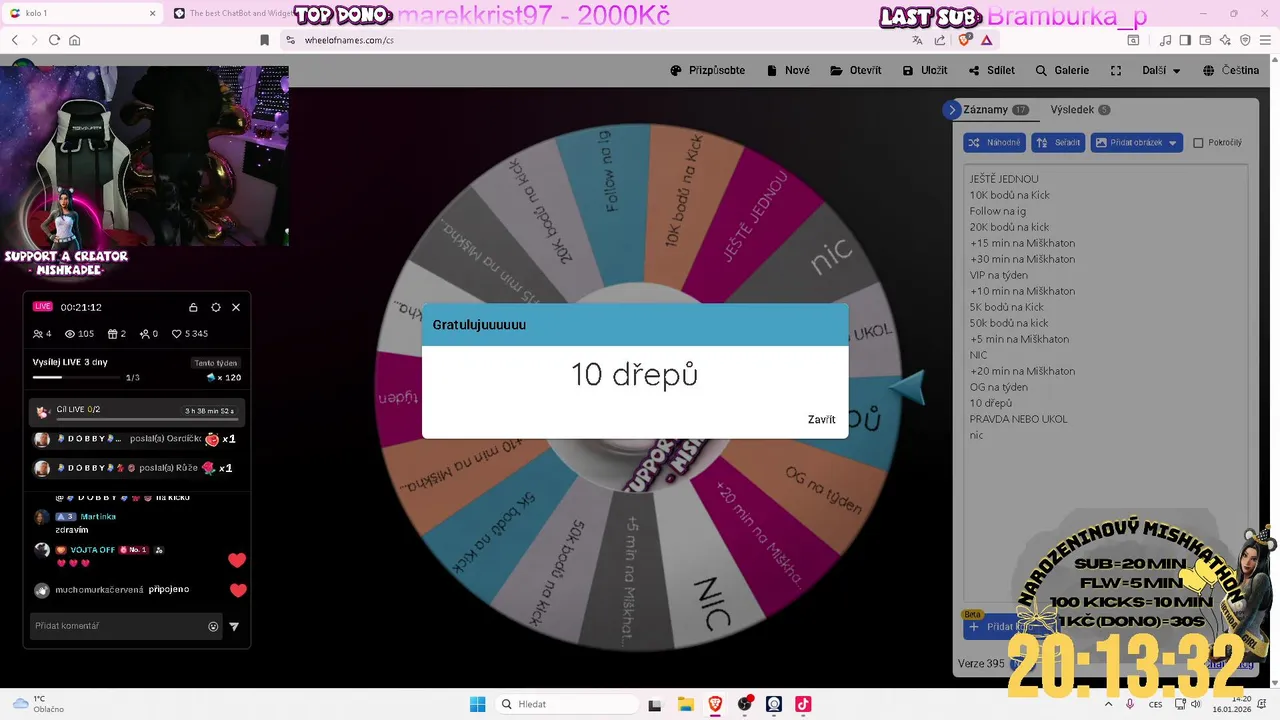This screenshot has width=1280, height=720.
Task: Click Otevřít to open a wheel
Action: [856, 71]
